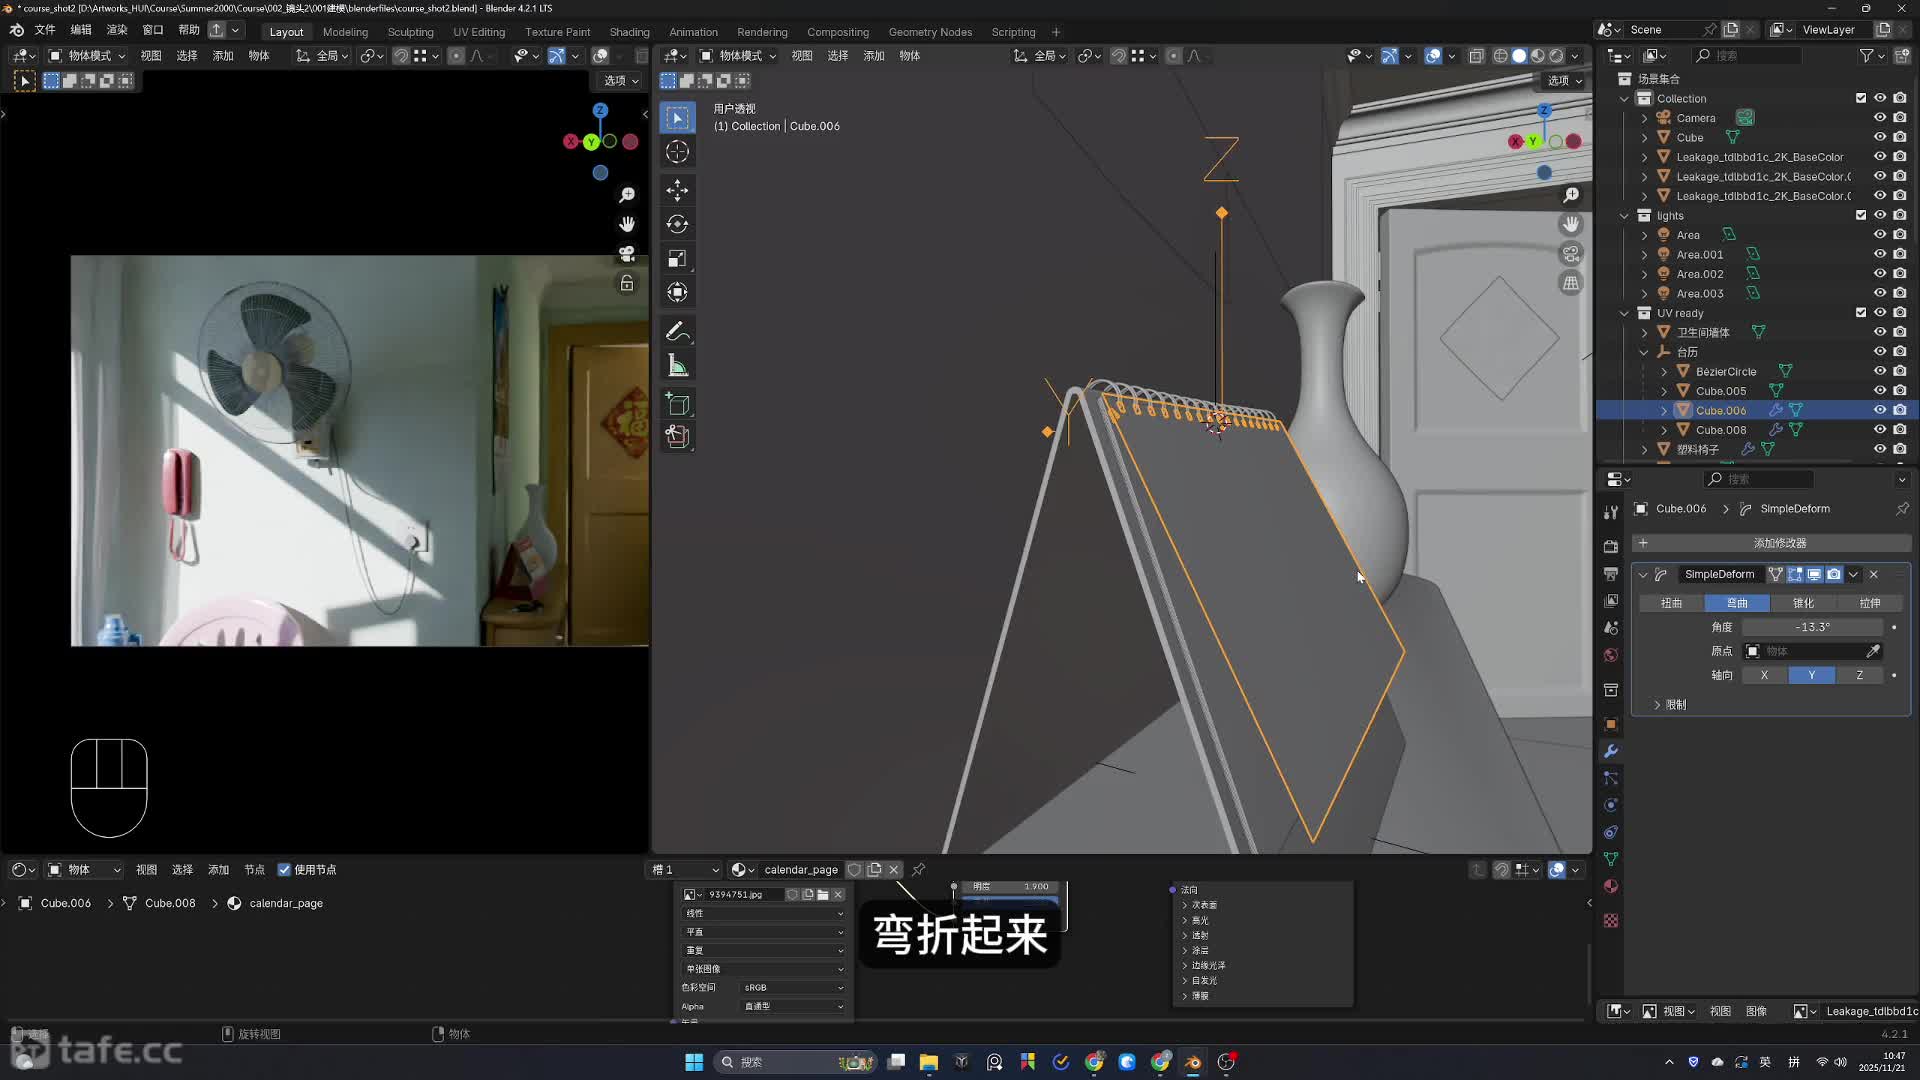The height and width of the screenshot is (1080, 1920).
Task: Select the Scale tool icon
Action: [x=677, y=259]
